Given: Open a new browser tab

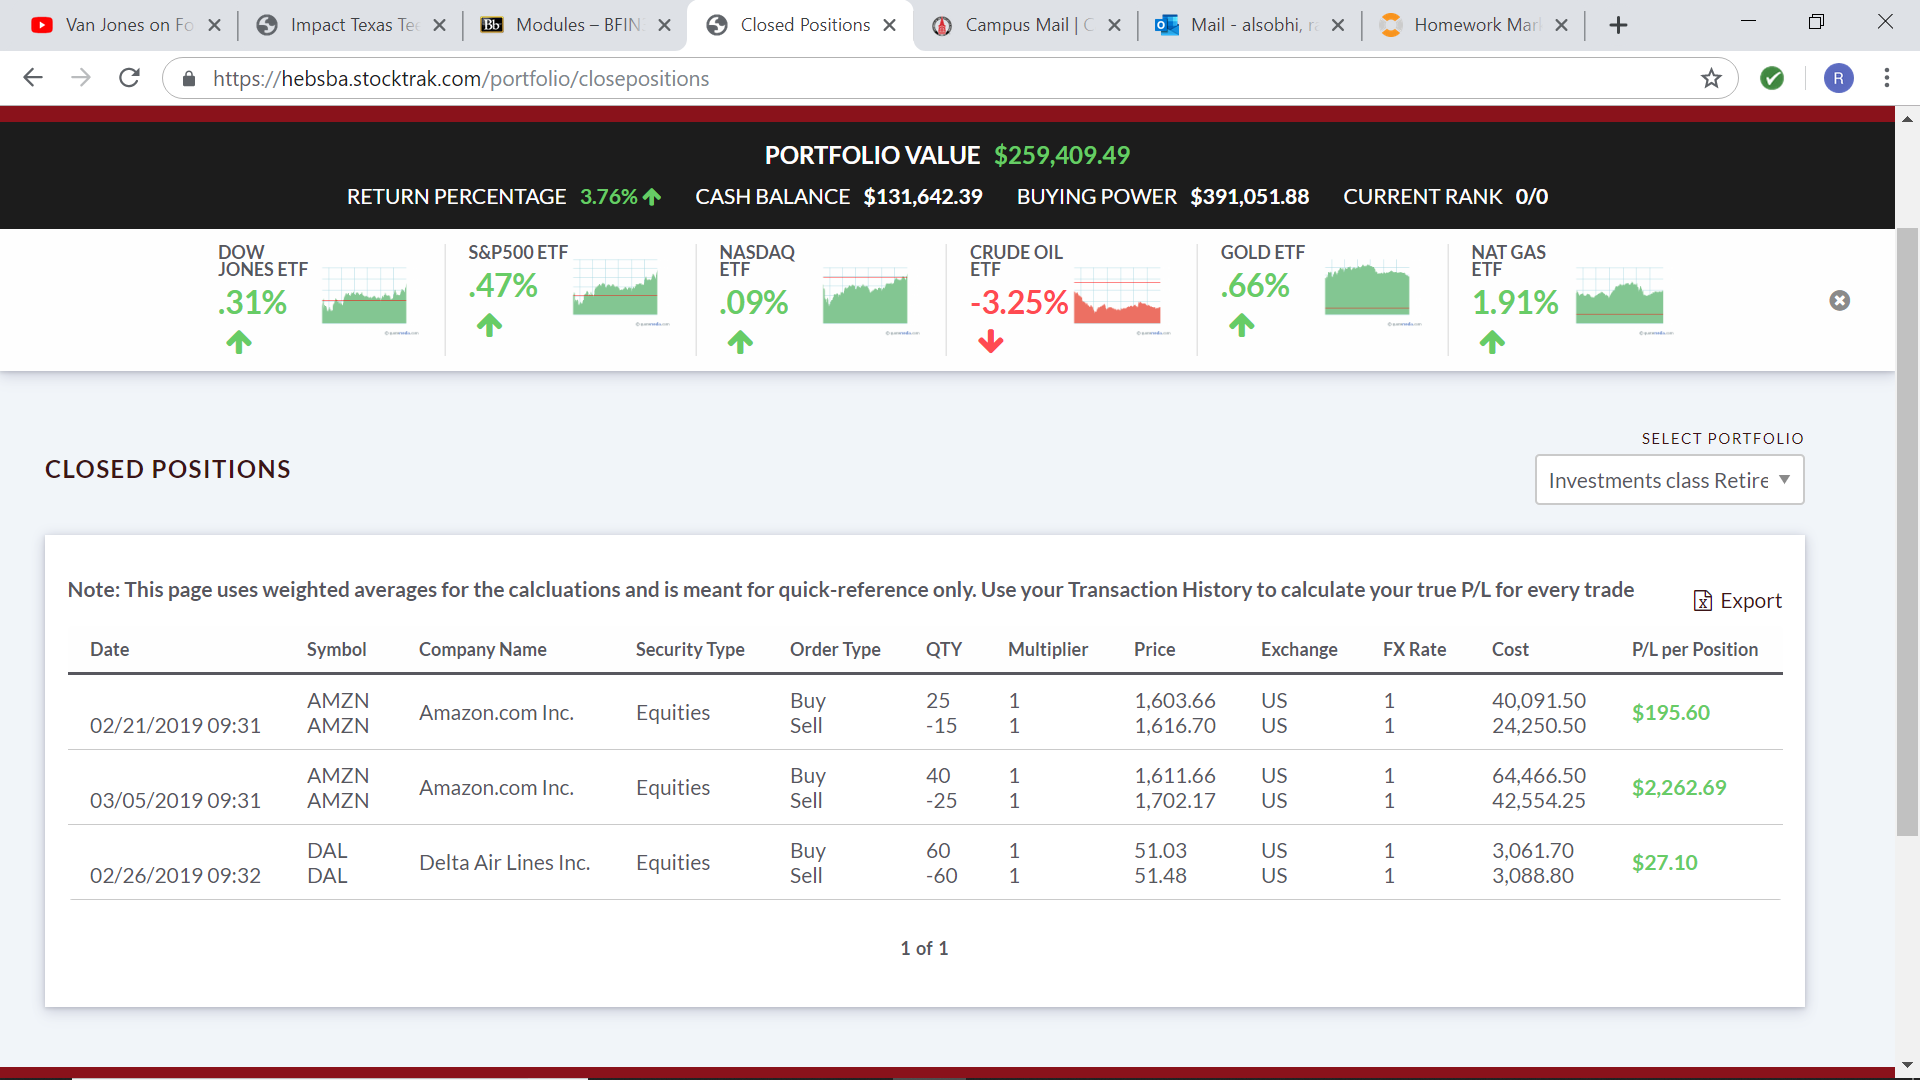Looking at the screenshot, I should (1618, 25).
